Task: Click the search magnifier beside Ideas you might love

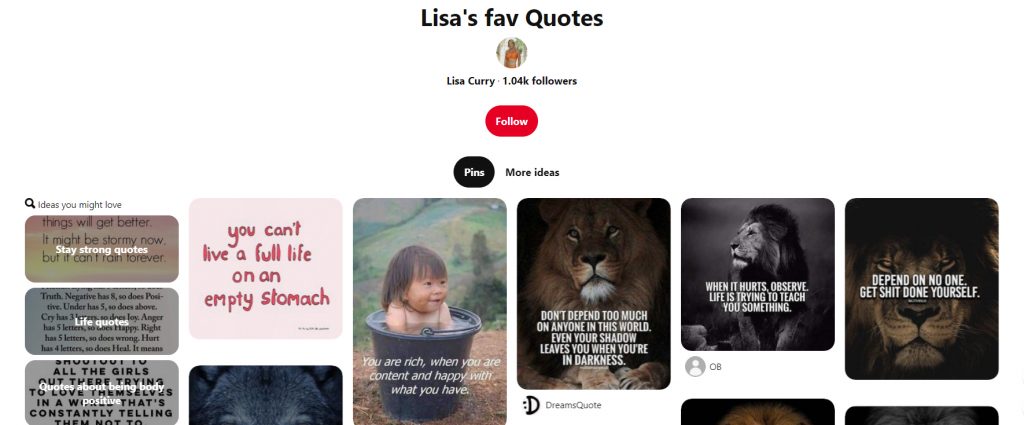Action: point(30,204)
